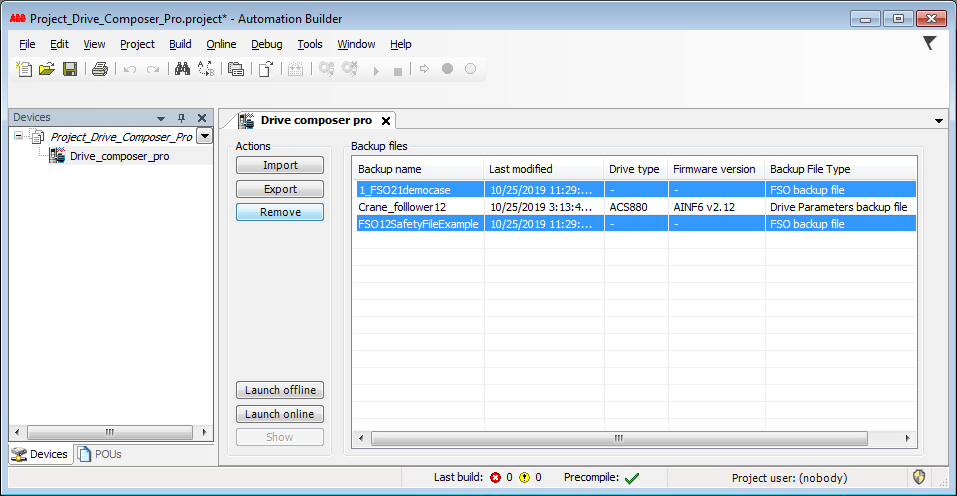Click the Undo arrow icon
The height and width of the screenshot is (496, 957).
pyautogui.click(x=129, y=70)
